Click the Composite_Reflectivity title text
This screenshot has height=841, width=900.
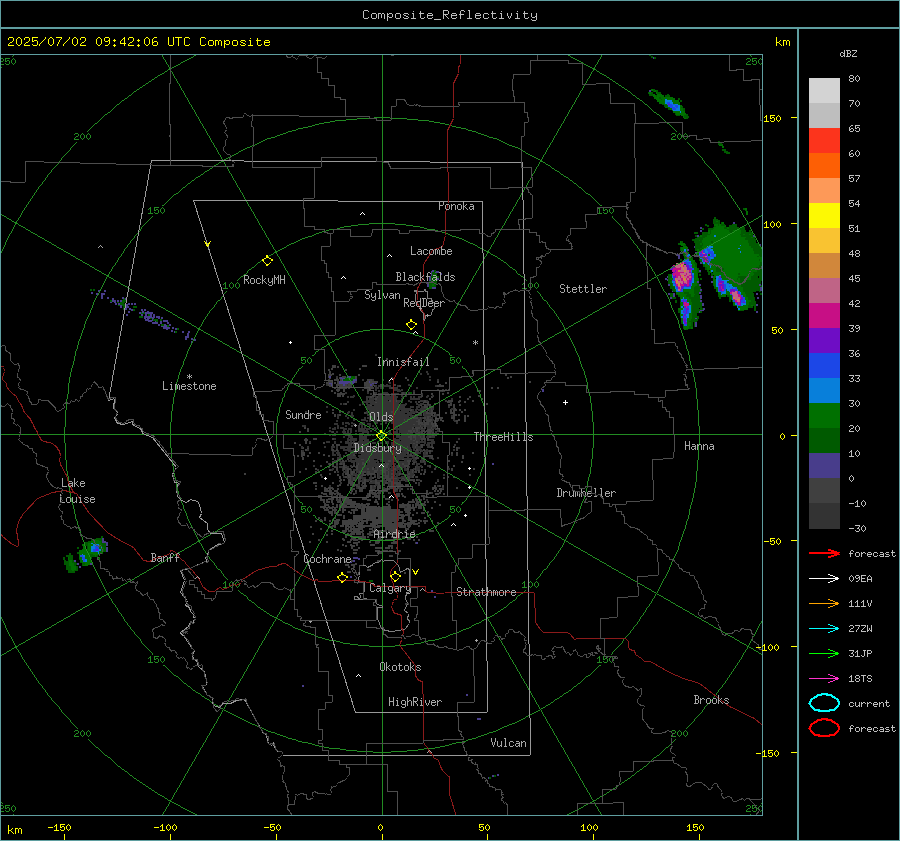pos(449,15)
